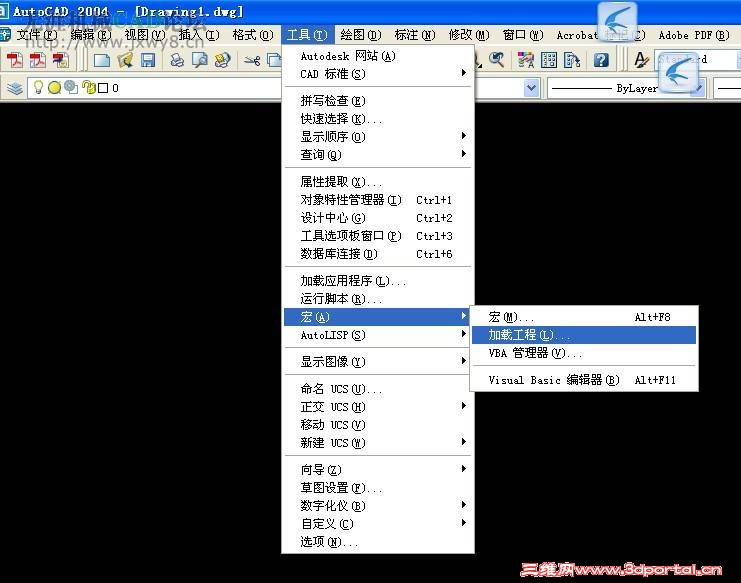The width and height of the screenshot is (741, 583).
Task: Click the second Acrobat PDF toolbar icon
Action: click(37, 60)
